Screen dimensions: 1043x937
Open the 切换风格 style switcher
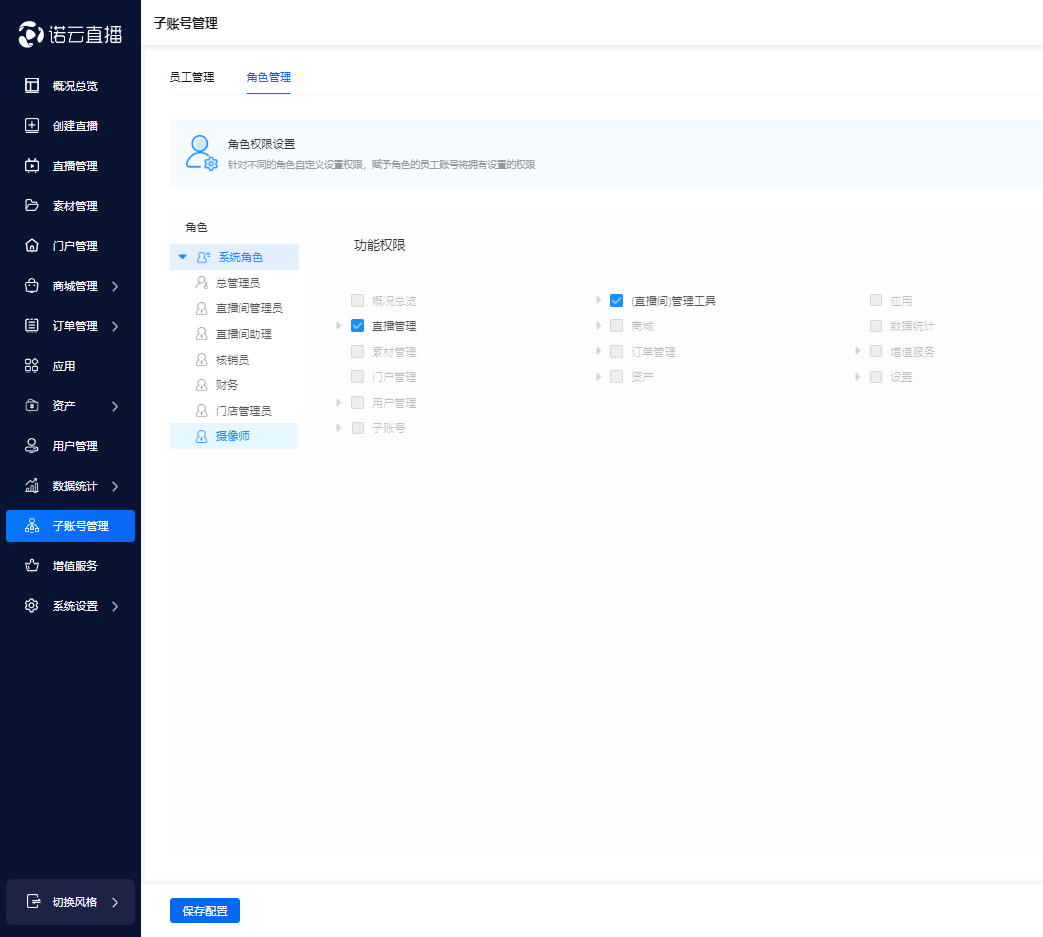pos(70,902)
